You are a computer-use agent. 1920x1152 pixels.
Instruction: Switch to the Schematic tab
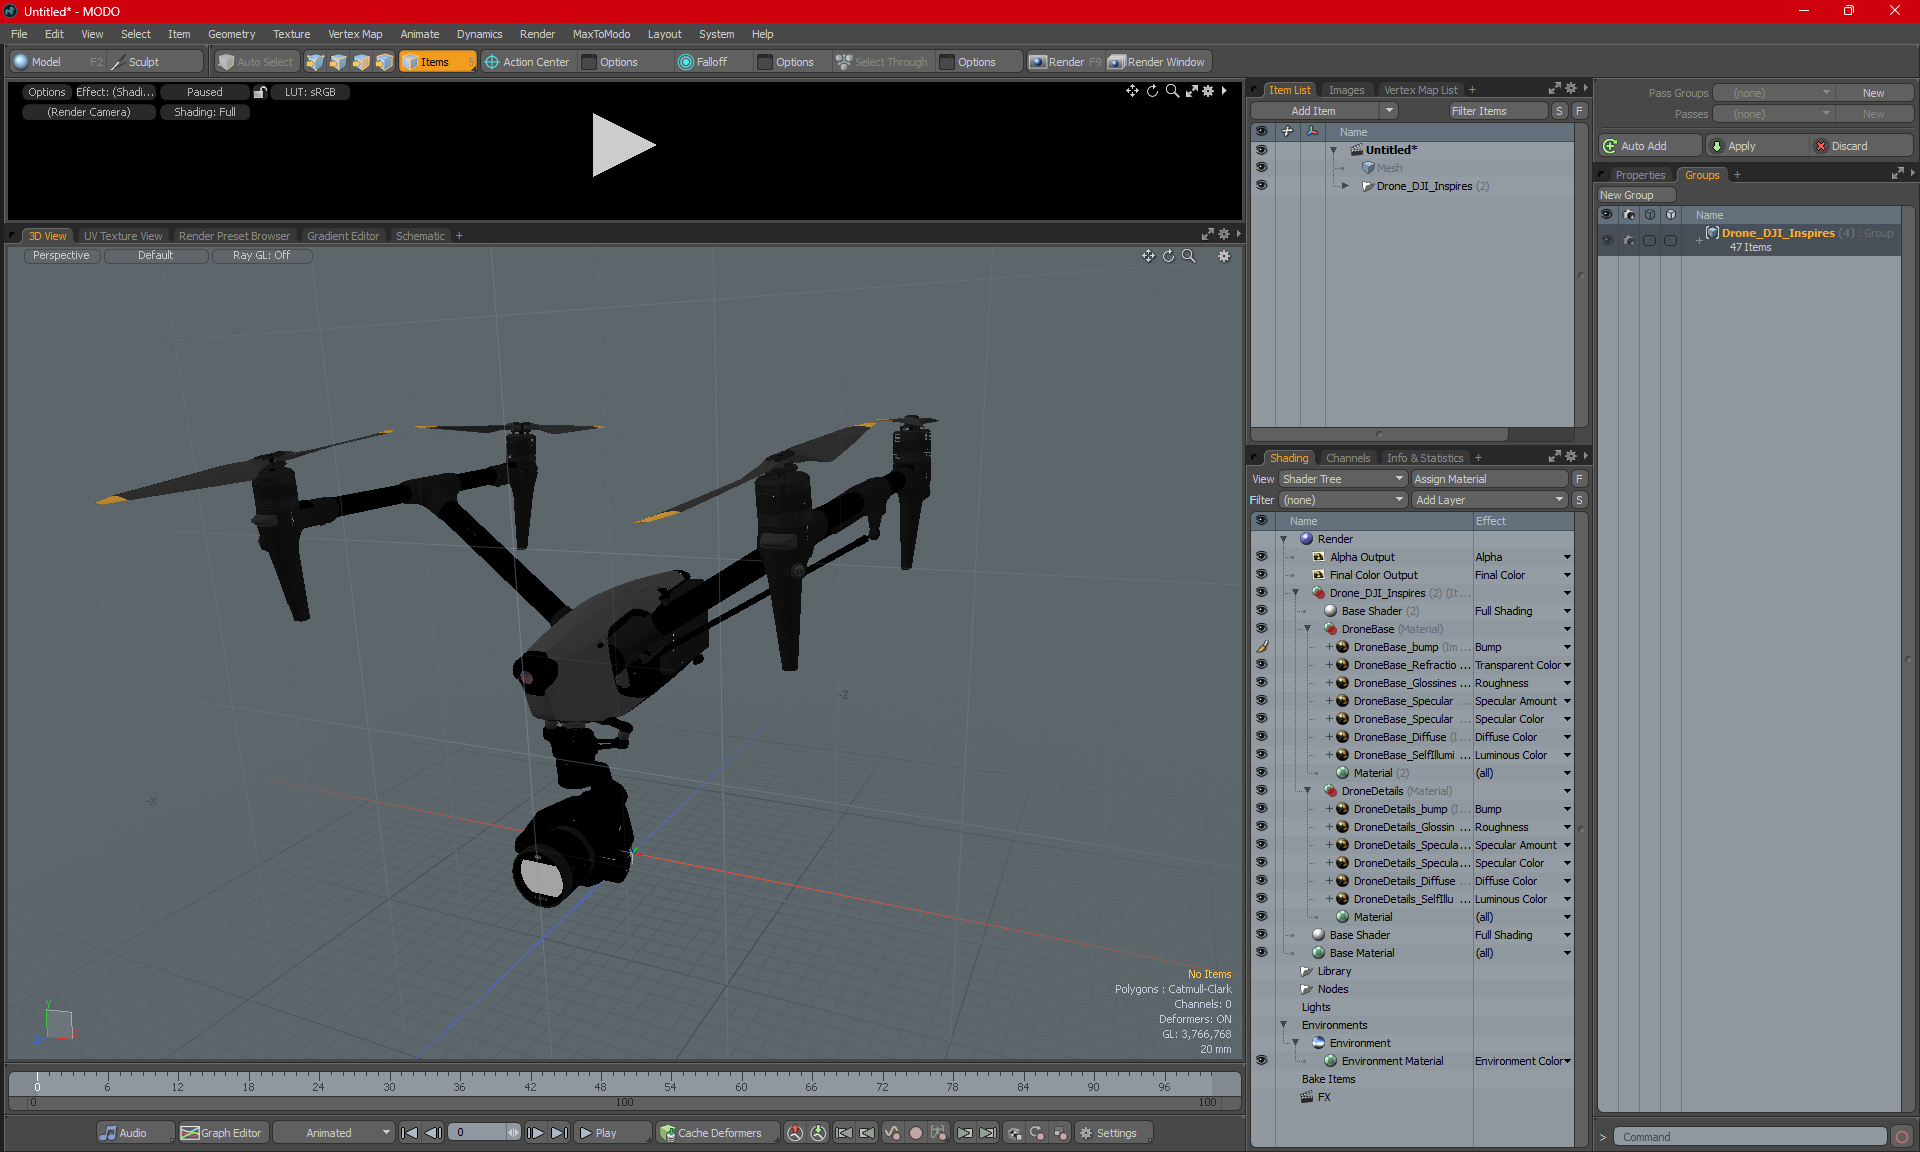click(x=420, y=236)
